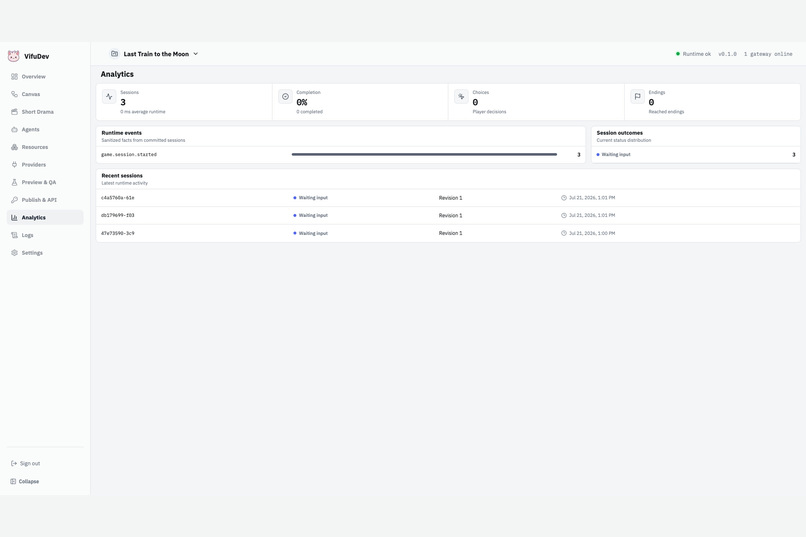Click the 0% Completion value

[x=302, y=102]
